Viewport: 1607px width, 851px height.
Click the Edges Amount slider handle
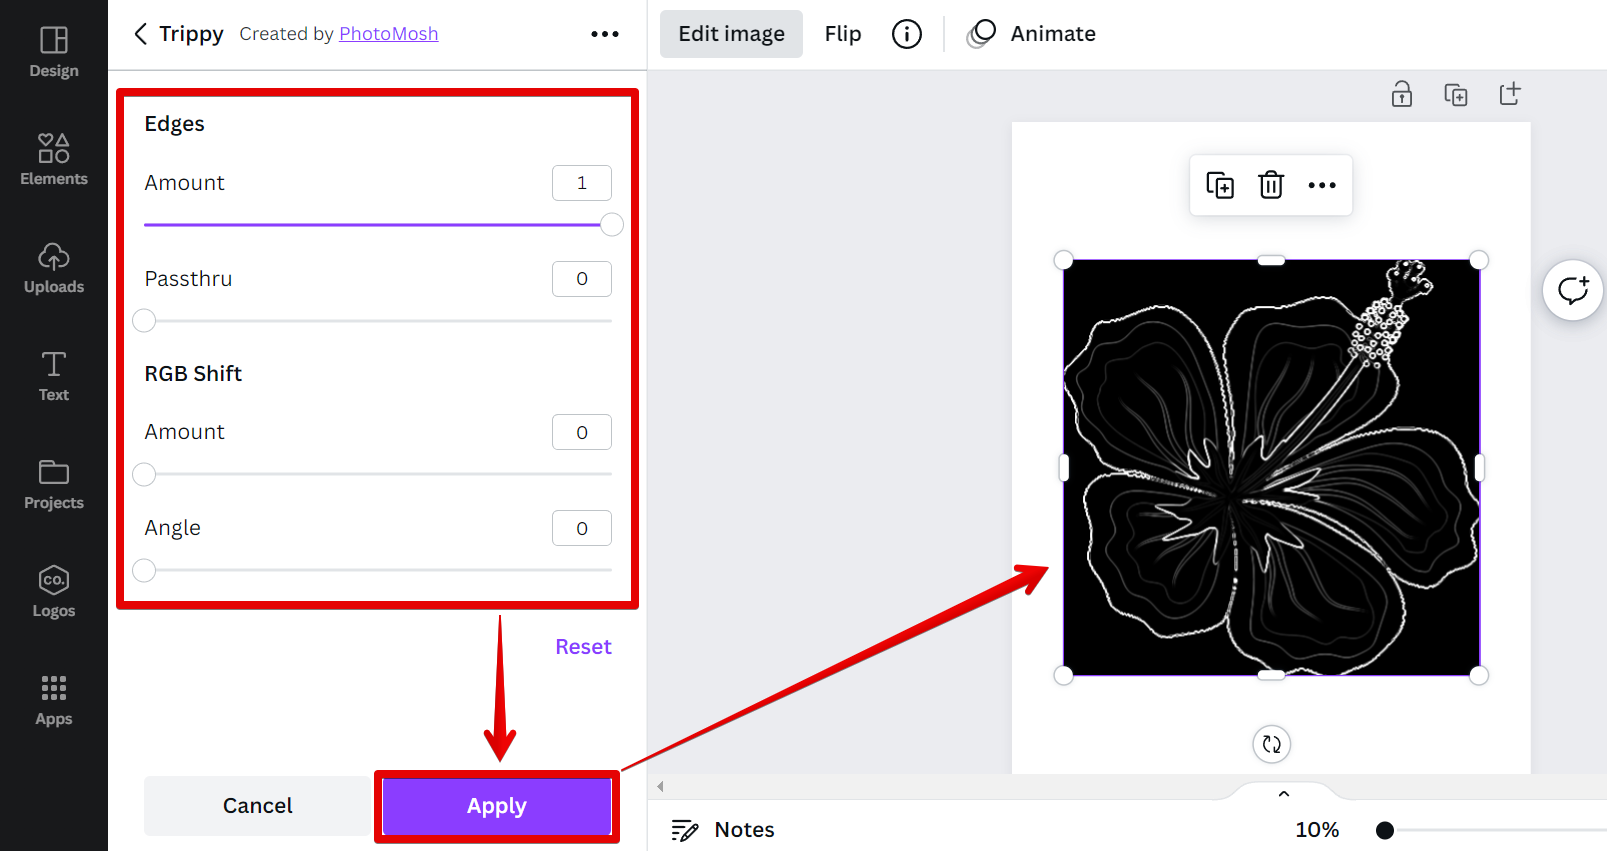coord(612,225)
